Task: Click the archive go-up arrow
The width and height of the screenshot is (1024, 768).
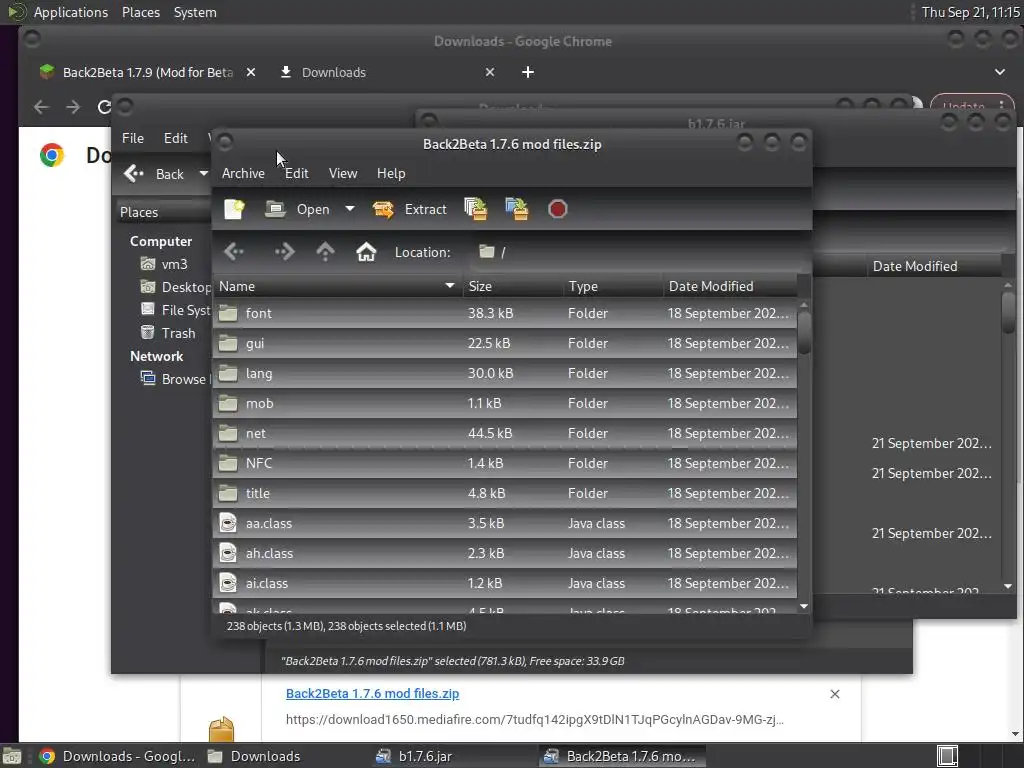Action: click(325, 251)
